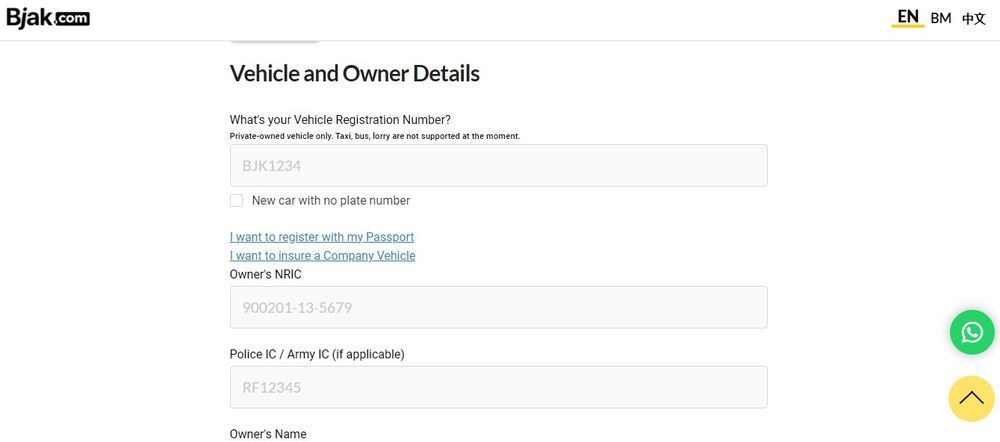
Task: Open the green WhatsApp chat bubble
Action: [971, 332]
